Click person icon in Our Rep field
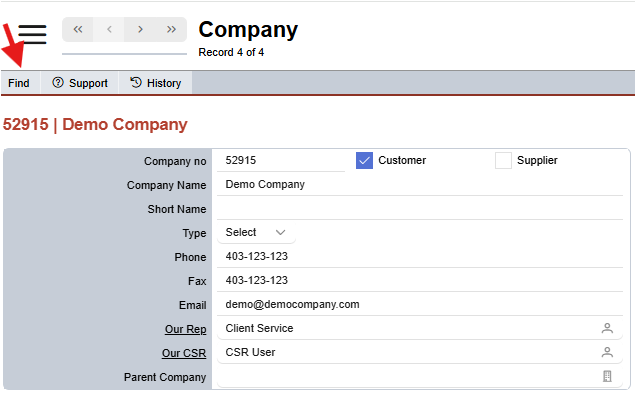This screenshot has height=400, width=635. coord(606,328)
